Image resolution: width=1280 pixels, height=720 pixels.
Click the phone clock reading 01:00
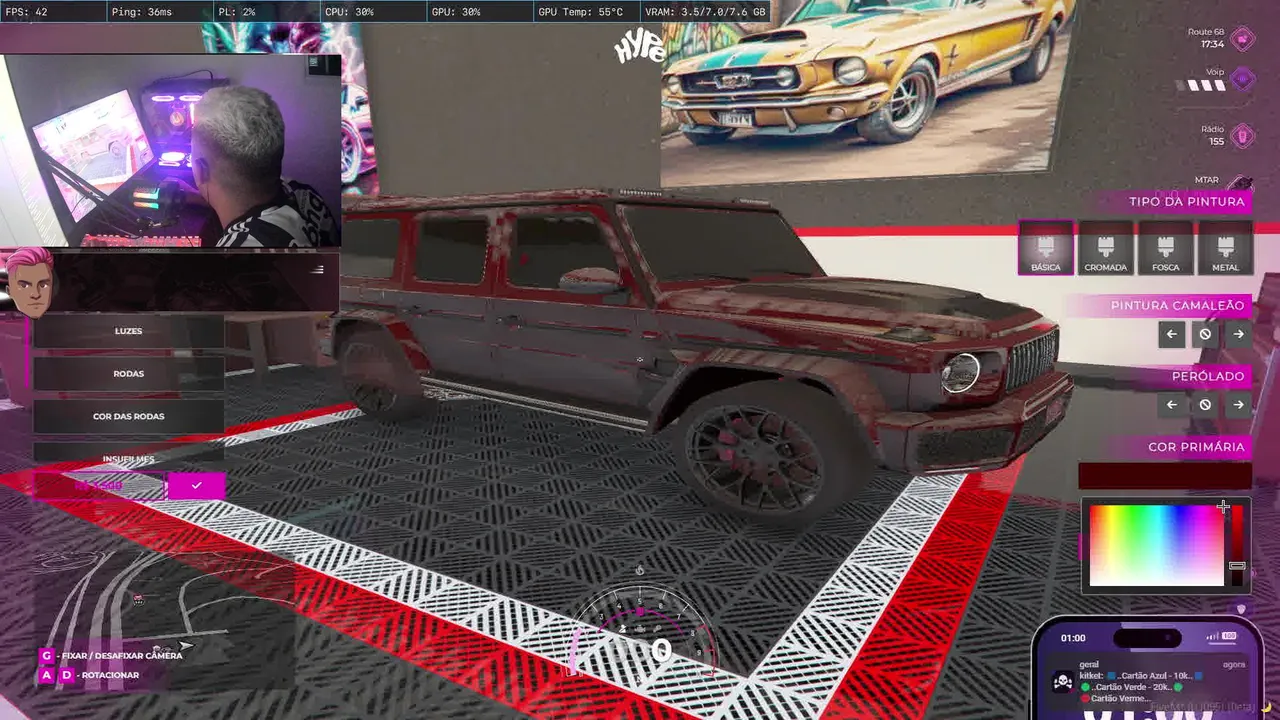coord(1073,638)
